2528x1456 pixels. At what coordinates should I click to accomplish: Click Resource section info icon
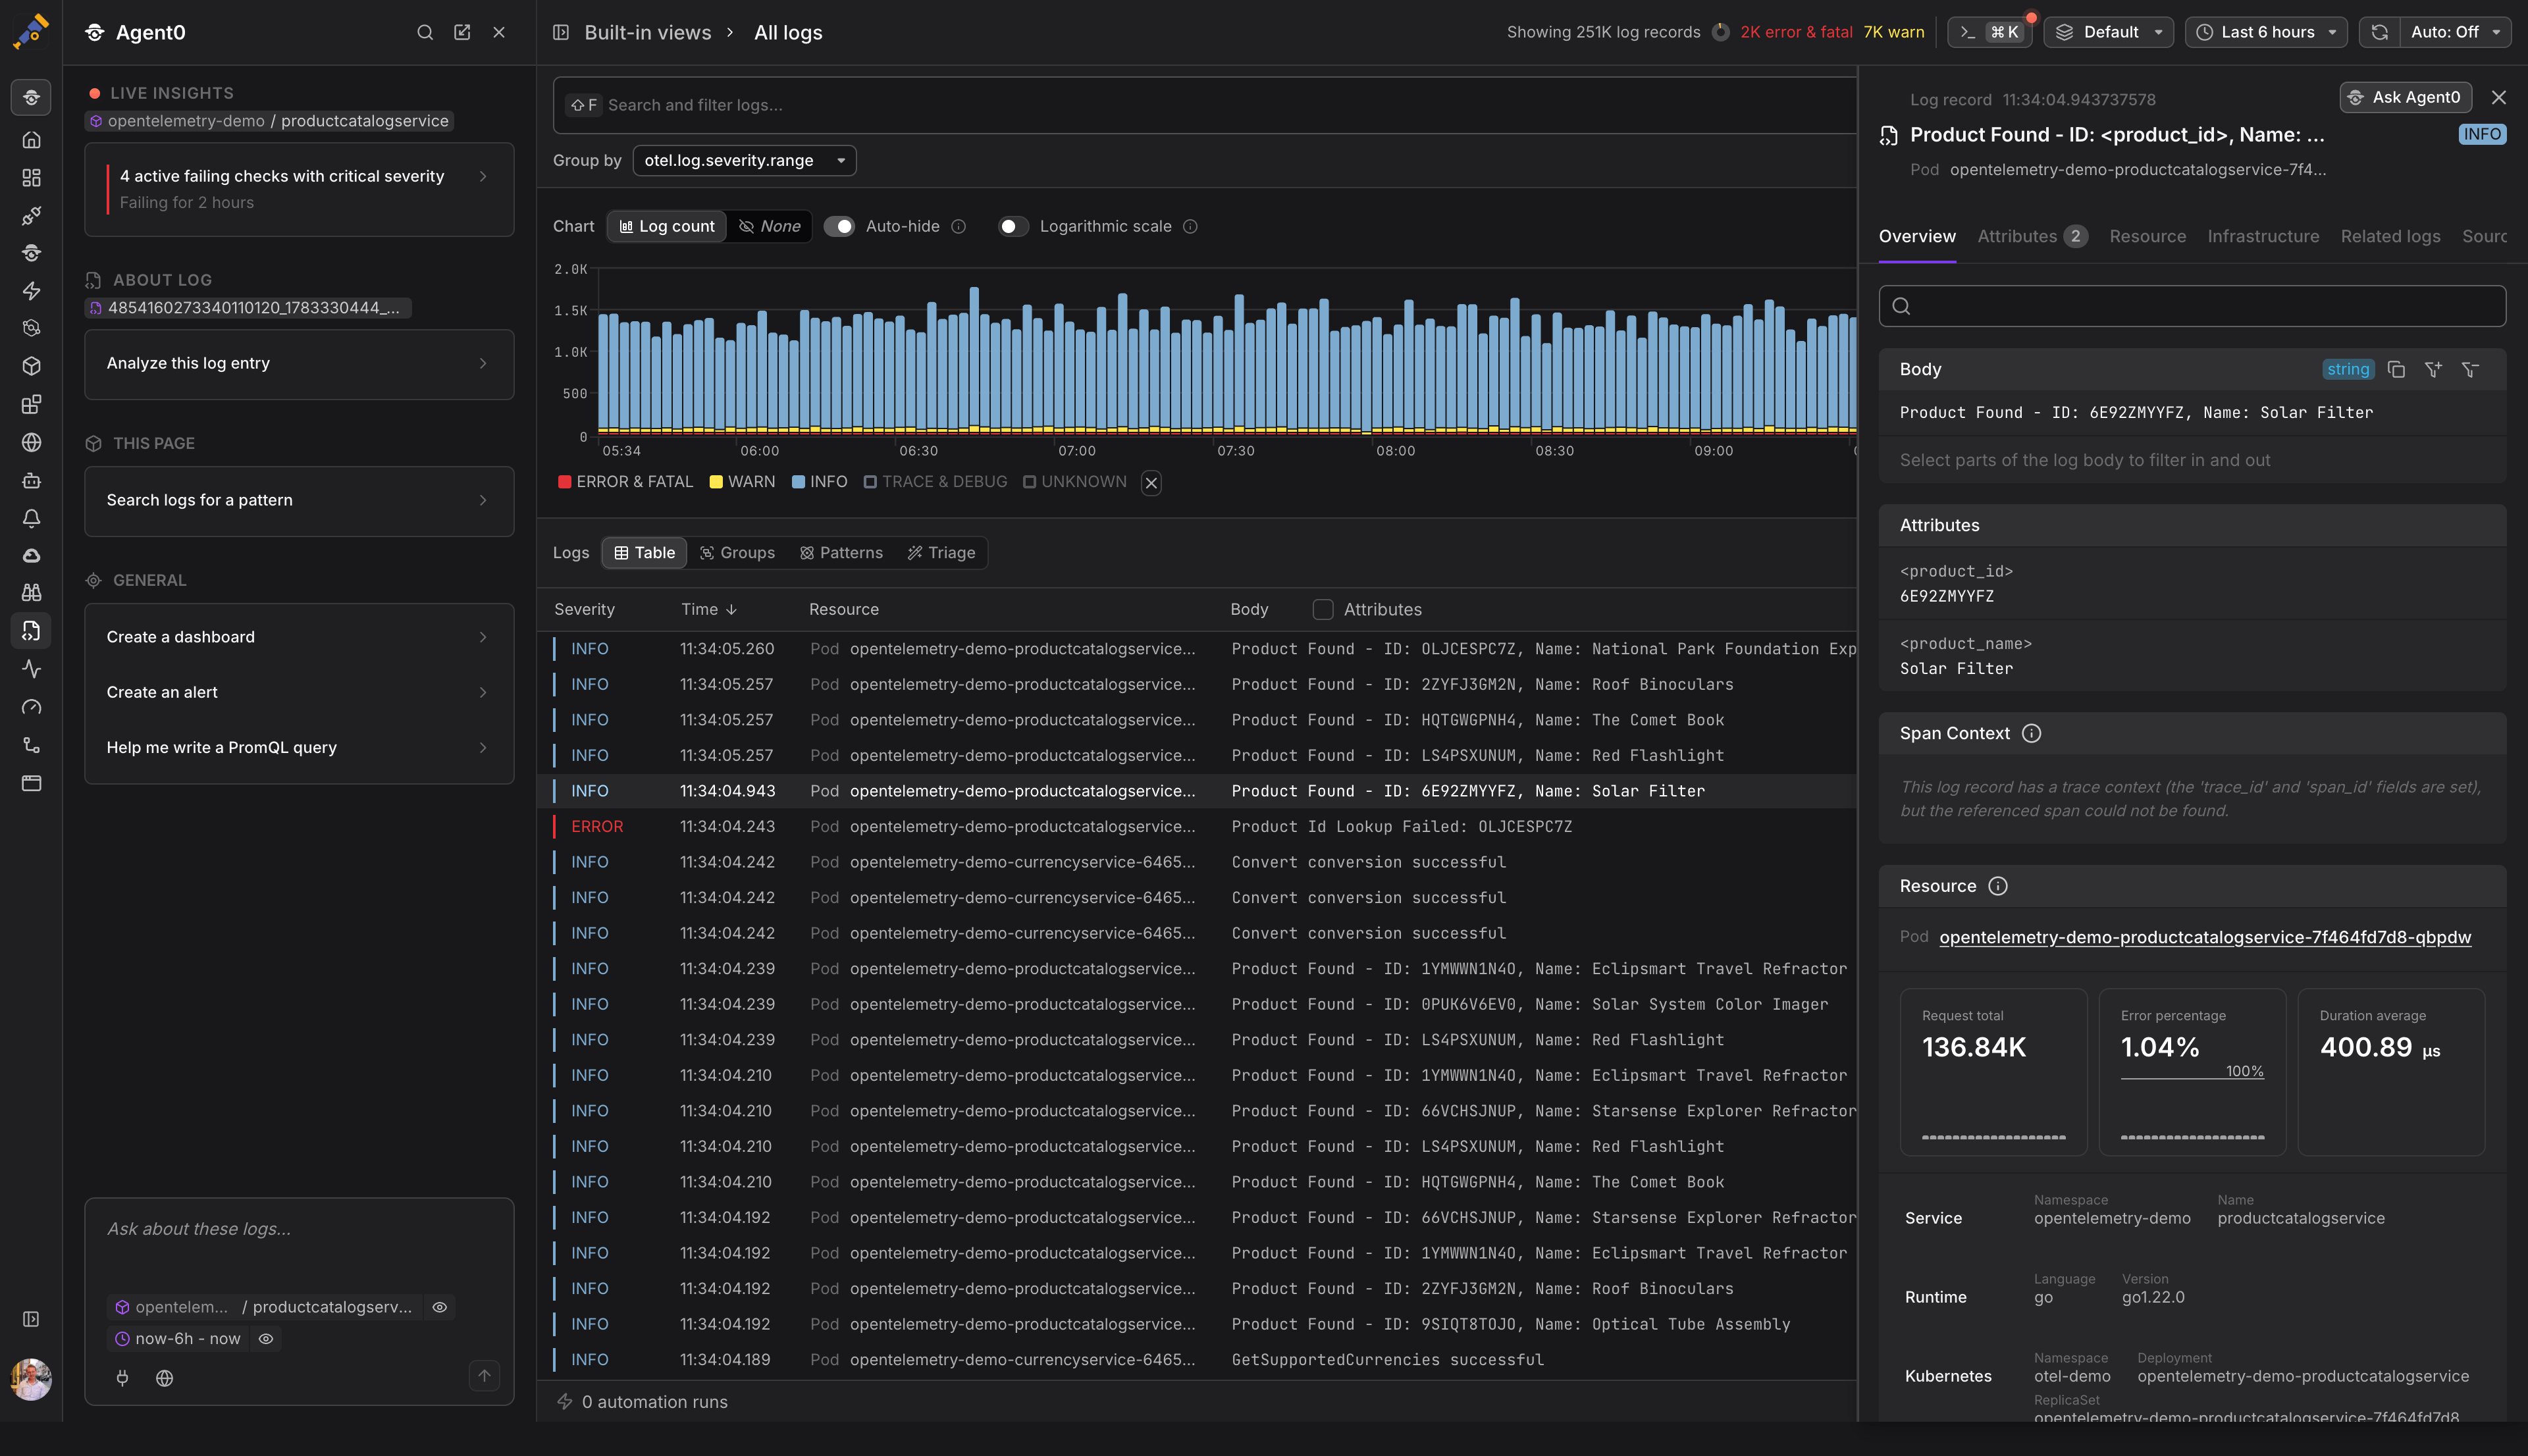click(1998, 886)
